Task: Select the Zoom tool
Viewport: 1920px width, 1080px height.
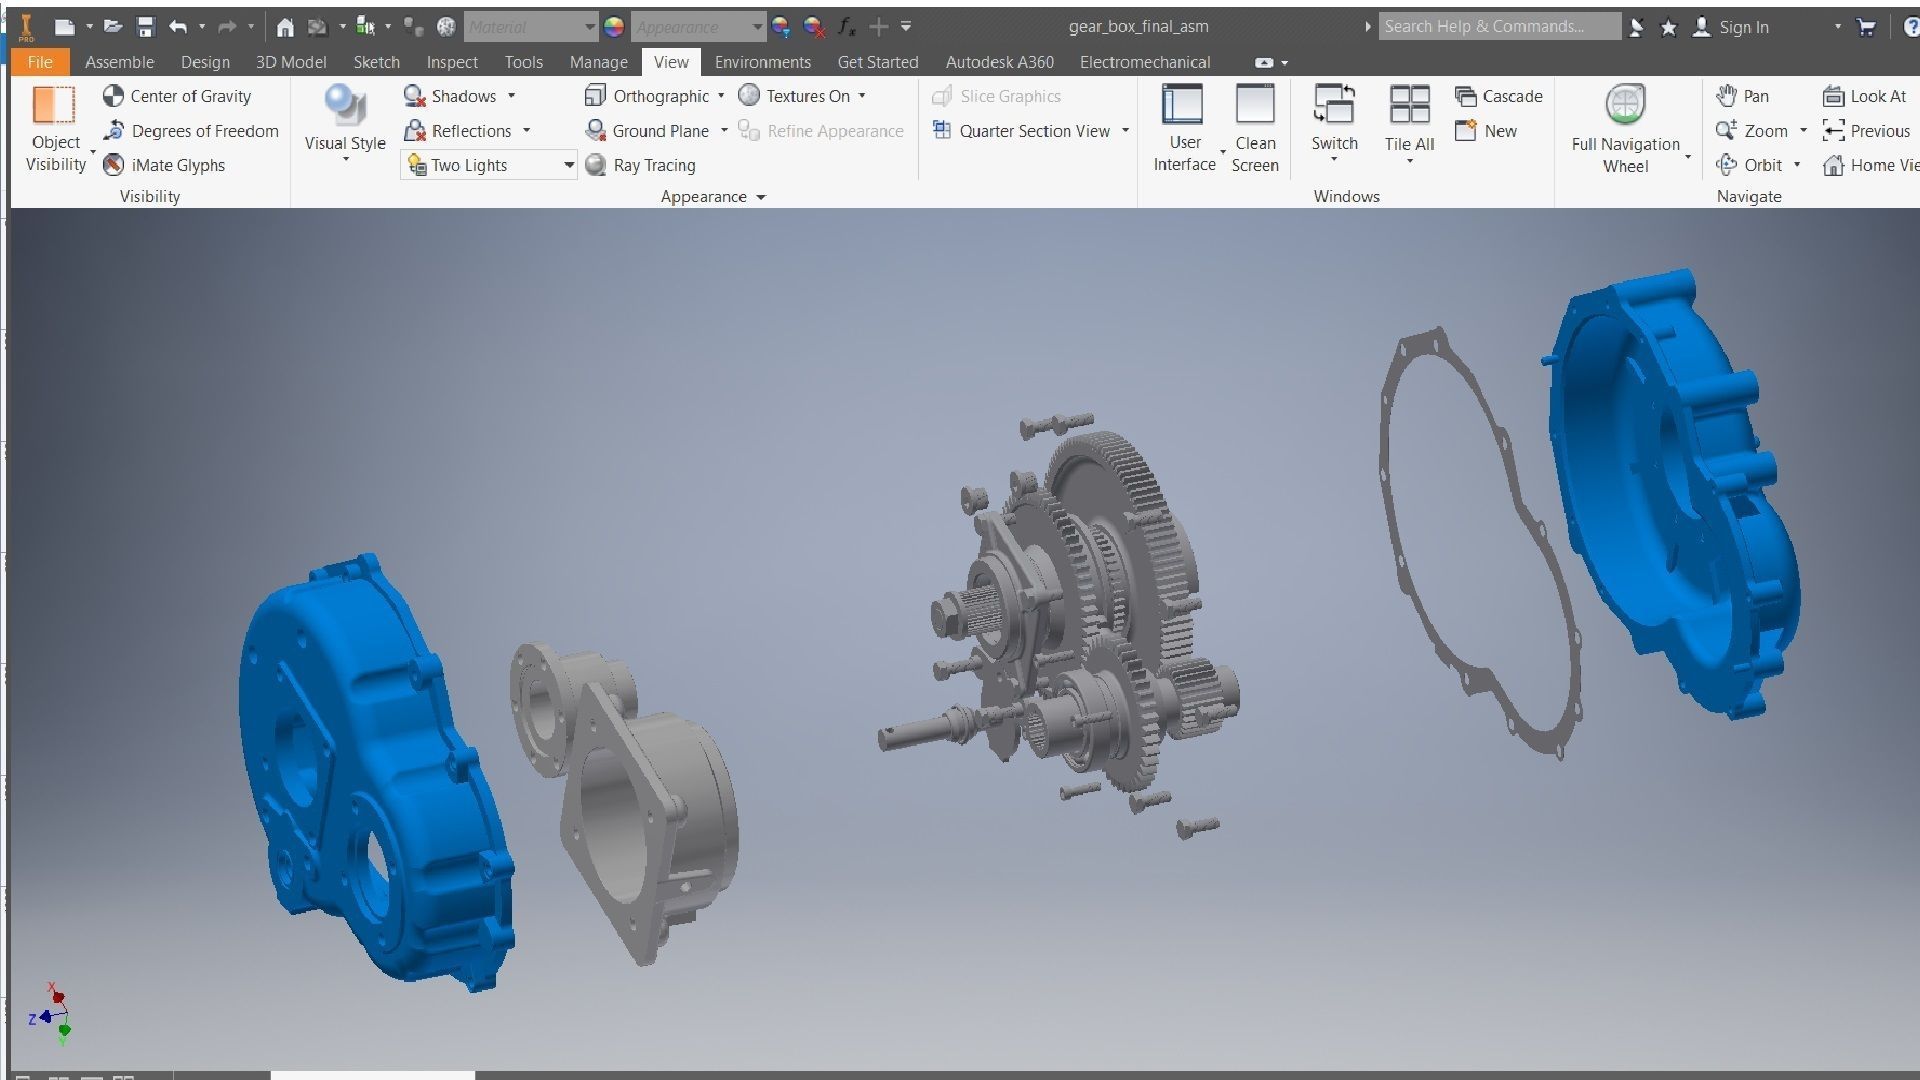Action: [x=1726, y=130]
